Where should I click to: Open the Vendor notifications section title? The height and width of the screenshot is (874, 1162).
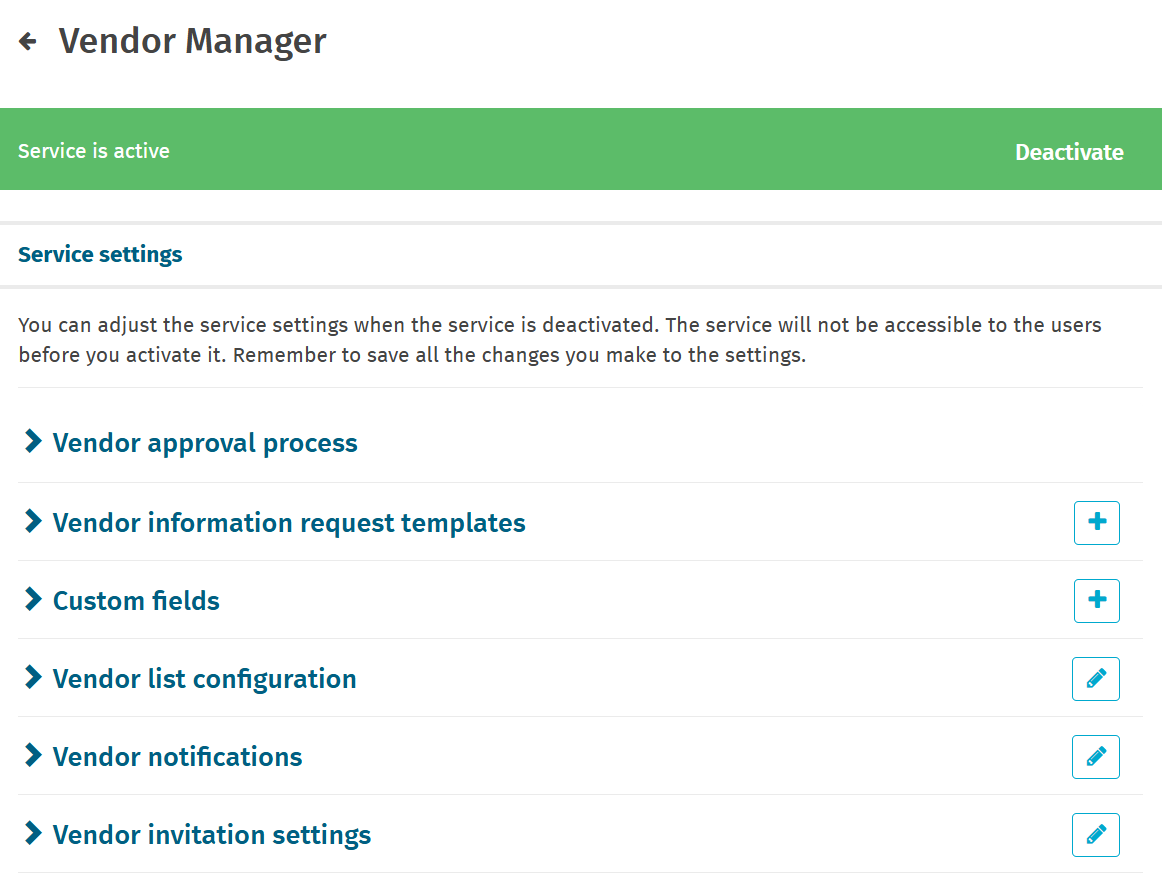tap(177, 757)
